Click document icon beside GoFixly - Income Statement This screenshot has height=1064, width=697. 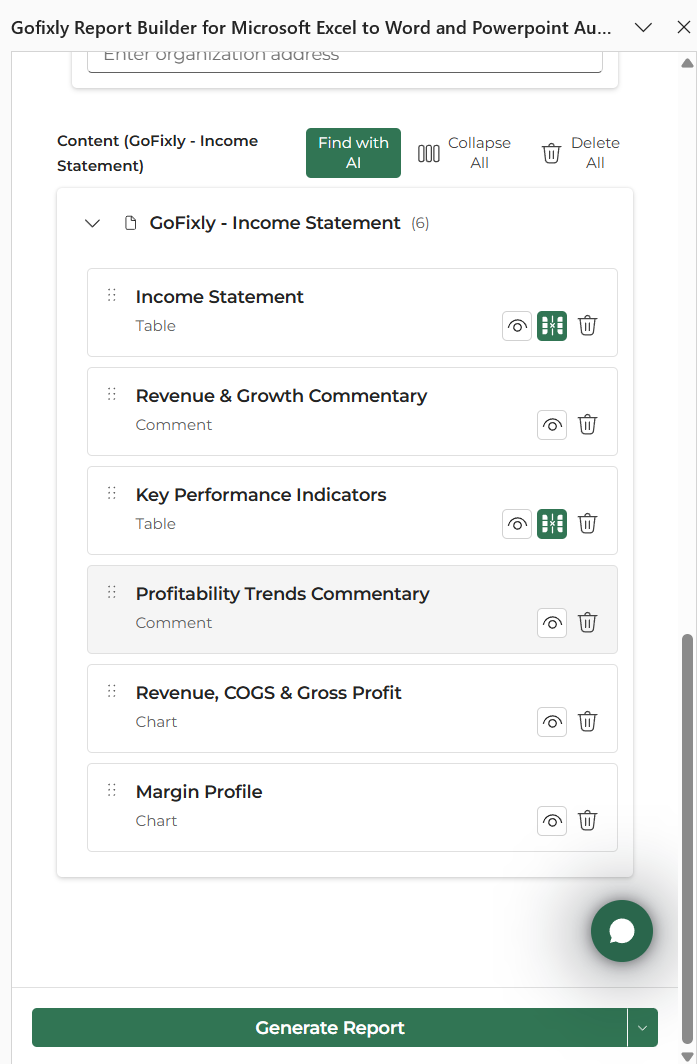coord(131,223)
